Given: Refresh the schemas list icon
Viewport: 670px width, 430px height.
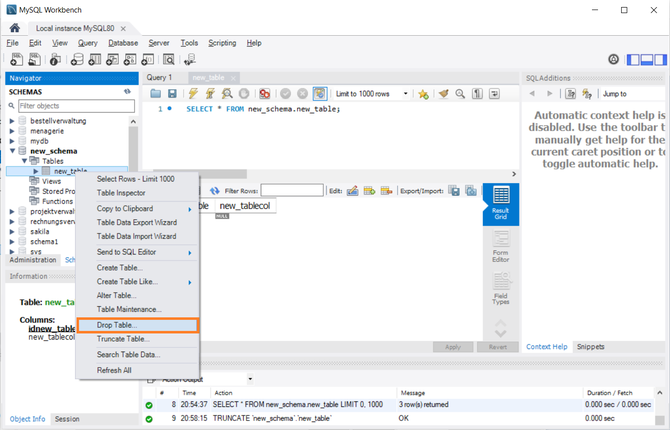Looking at the screenshot, I should (127, 91).
